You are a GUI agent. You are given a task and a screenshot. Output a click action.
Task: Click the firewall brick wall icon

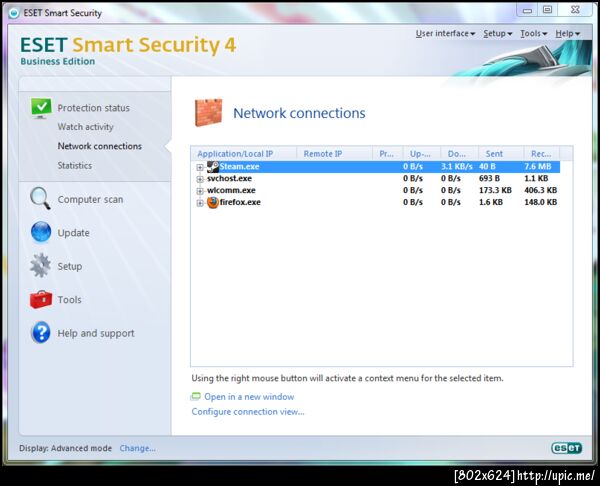click(x=209, y=113)
